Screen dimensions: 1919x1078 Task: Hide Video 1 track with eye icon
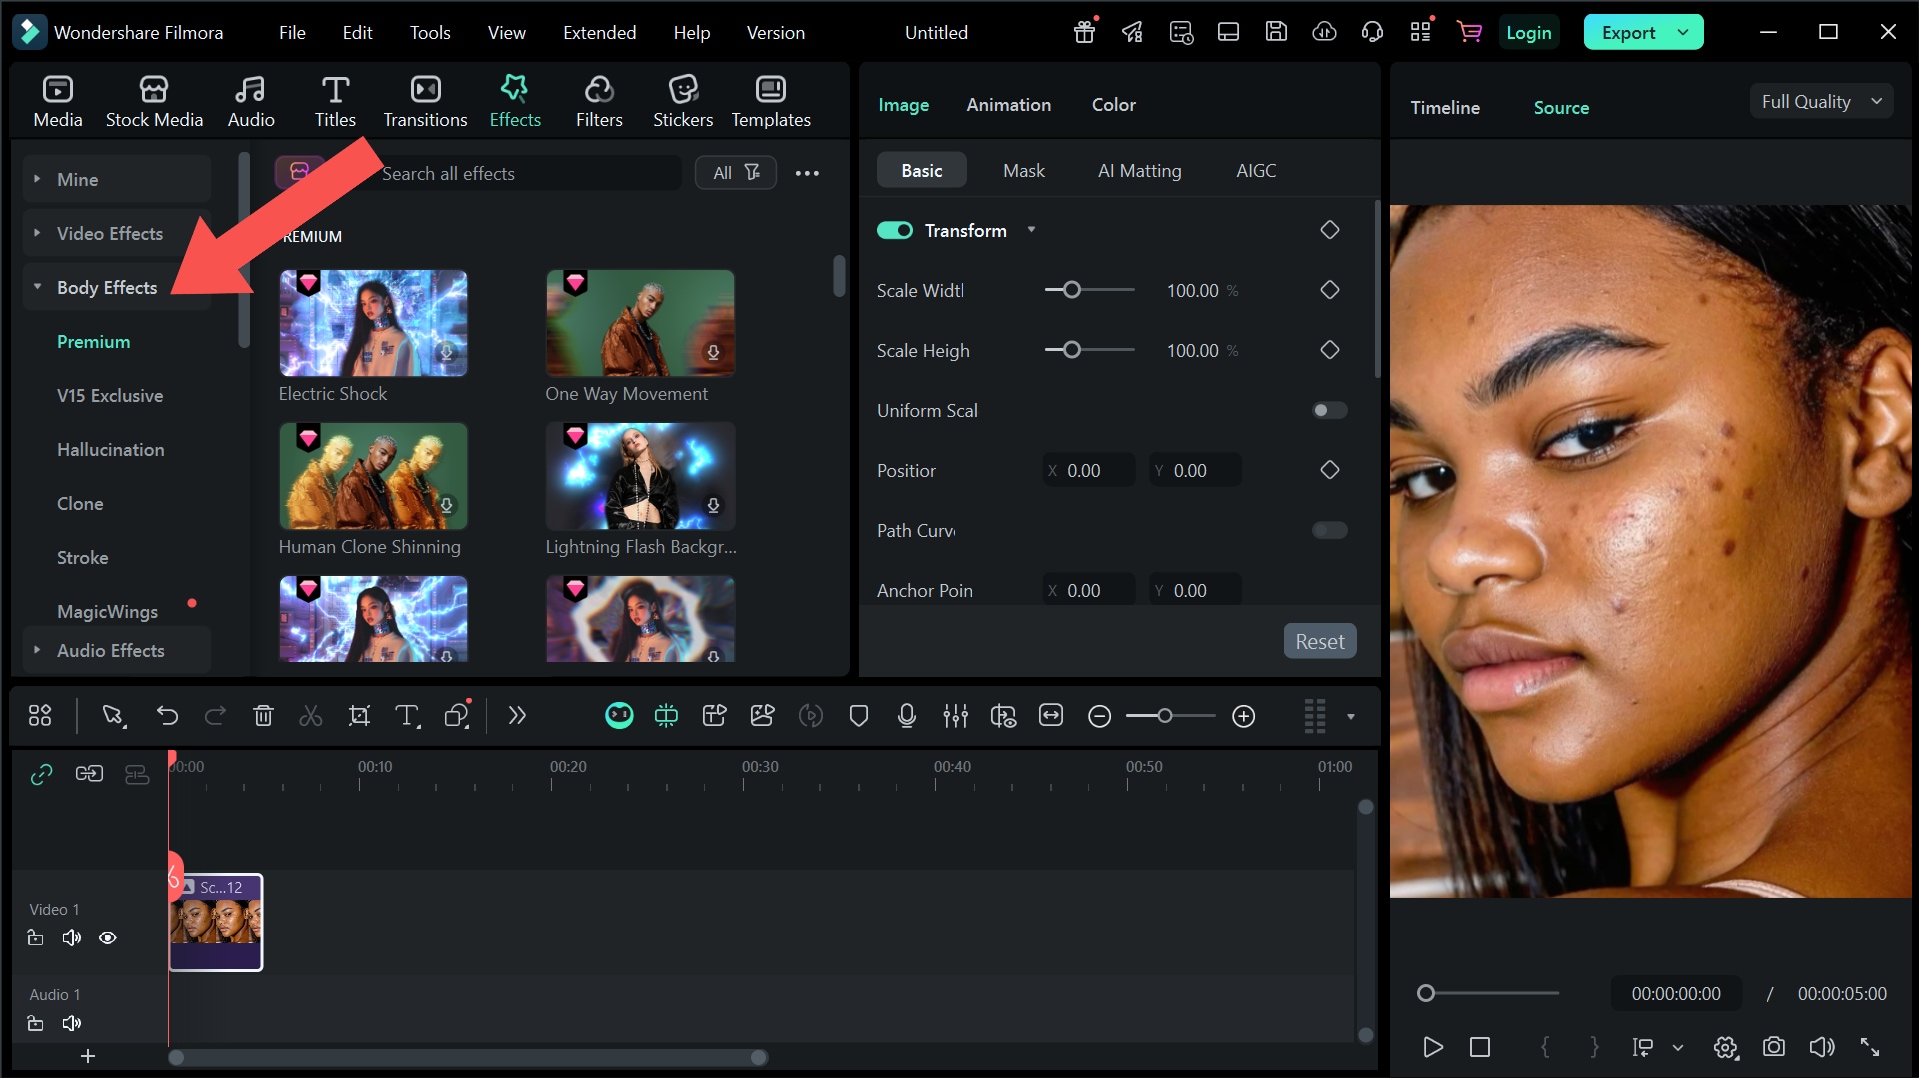click(108, 938)
